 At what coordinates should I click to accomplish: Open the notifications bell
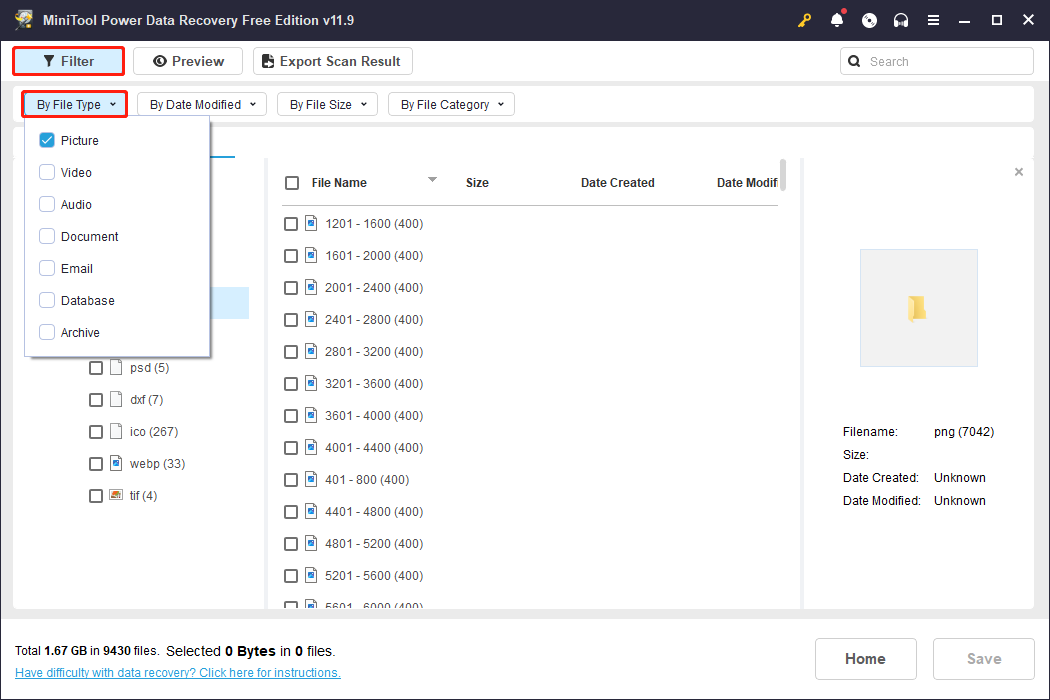pyautogui.click(x=837, y=20)
